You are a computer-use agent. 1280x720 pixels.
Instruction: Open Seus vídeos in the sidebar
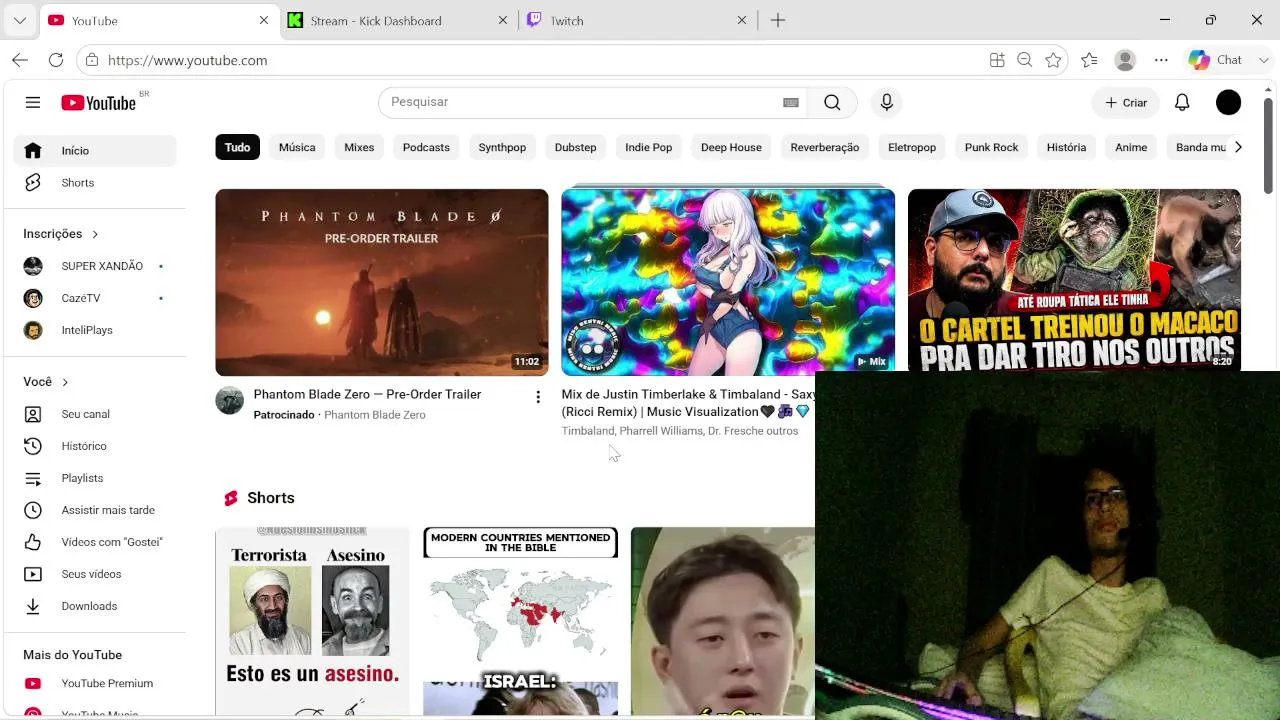click(95, 574)
